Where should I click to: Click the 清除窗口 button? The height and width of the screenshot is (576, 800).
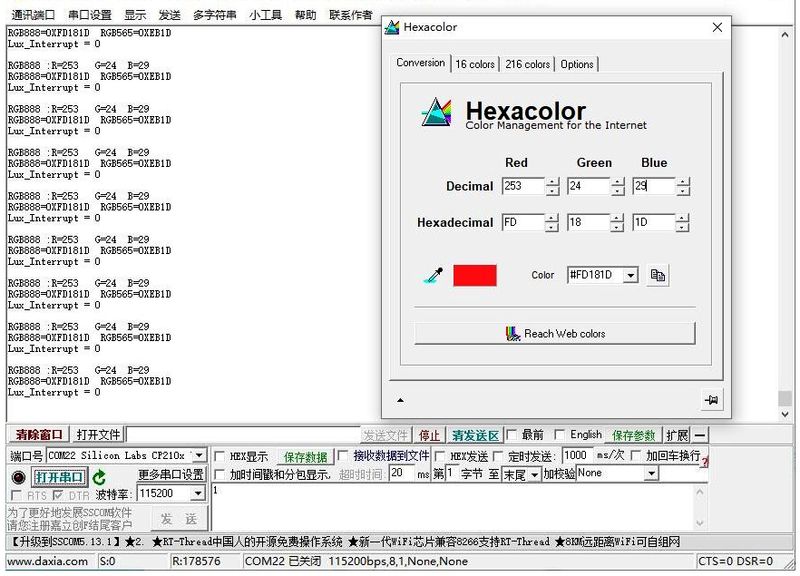39,435
